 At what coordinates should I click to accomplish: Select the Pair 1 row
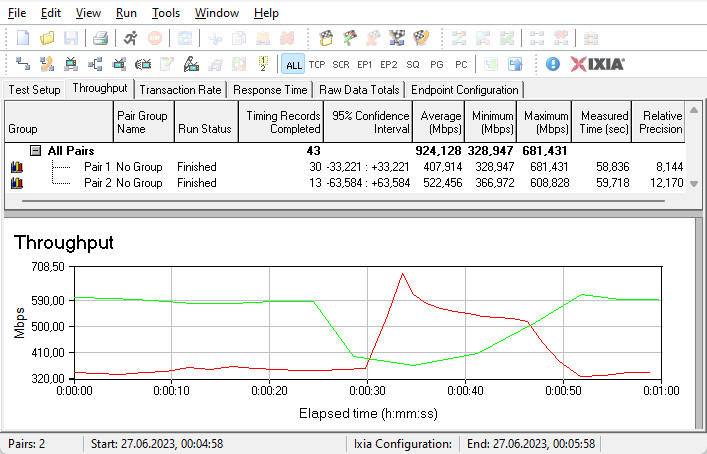345,167
